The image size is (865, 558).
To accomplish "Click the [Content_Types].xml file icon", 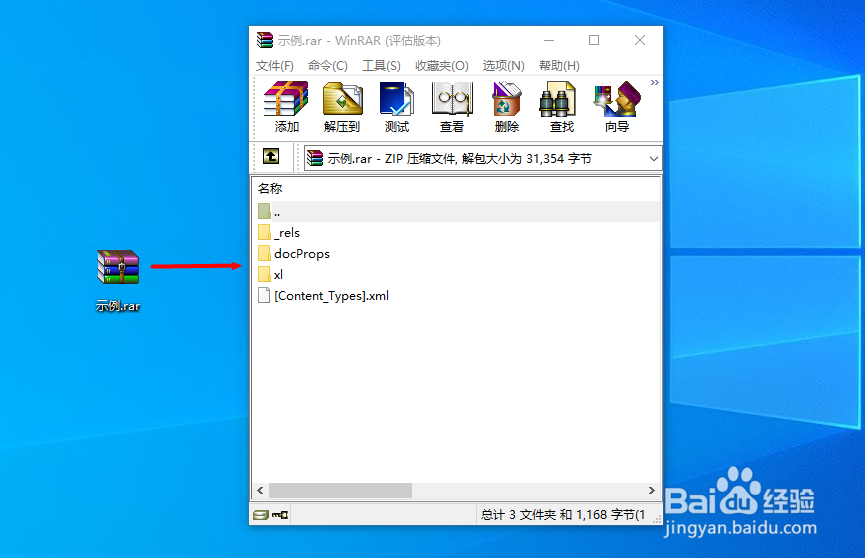I will [x=264, y=295].
